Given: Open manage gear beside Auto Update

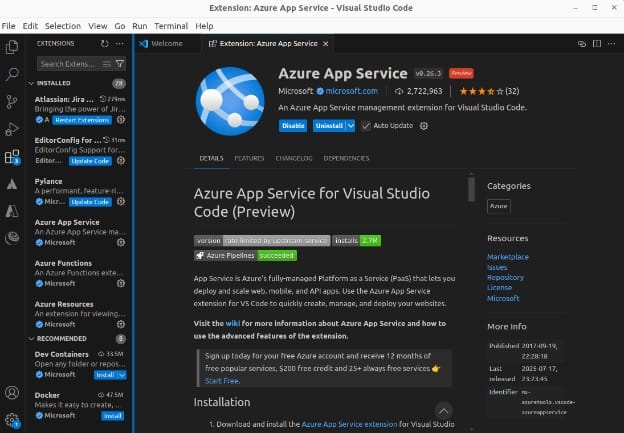Looking at the screenshot, I should point(424,126).
